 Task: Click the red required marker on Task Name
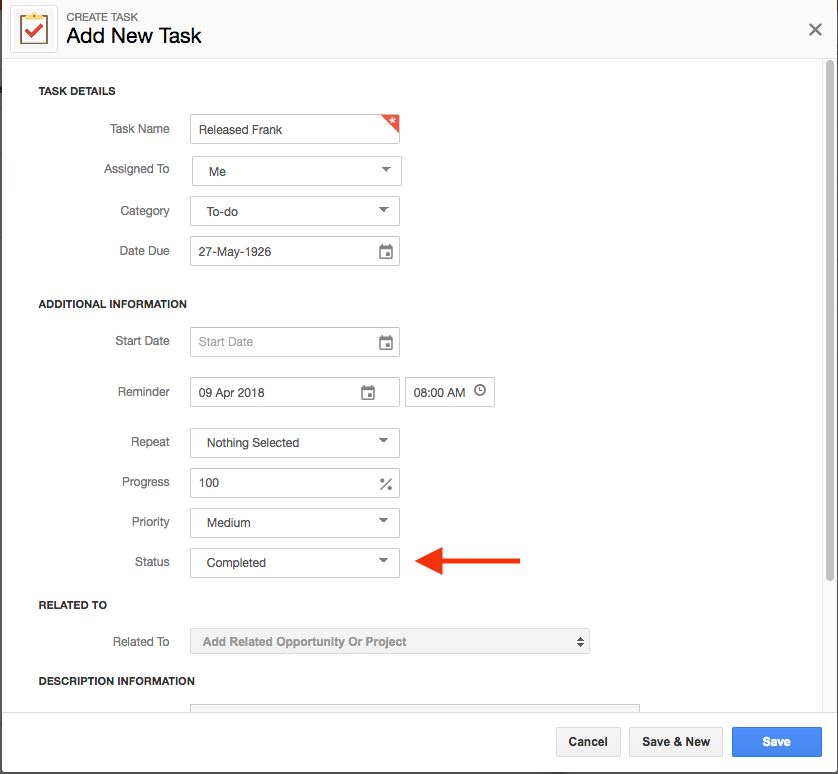click(392, 121)
